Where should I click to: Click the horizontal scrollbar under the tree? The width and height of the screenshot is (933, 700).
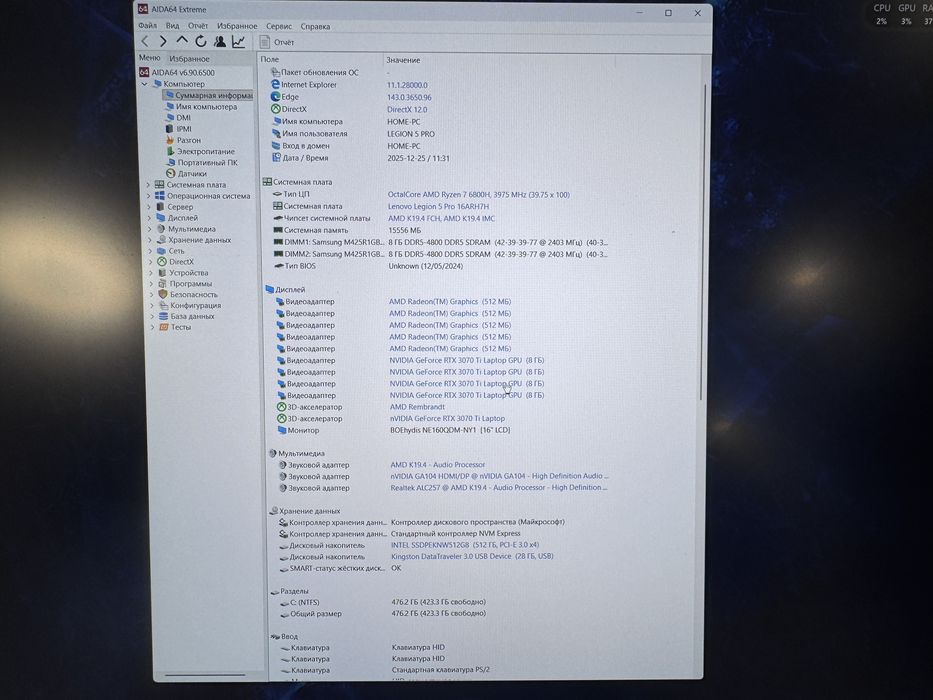205,675
